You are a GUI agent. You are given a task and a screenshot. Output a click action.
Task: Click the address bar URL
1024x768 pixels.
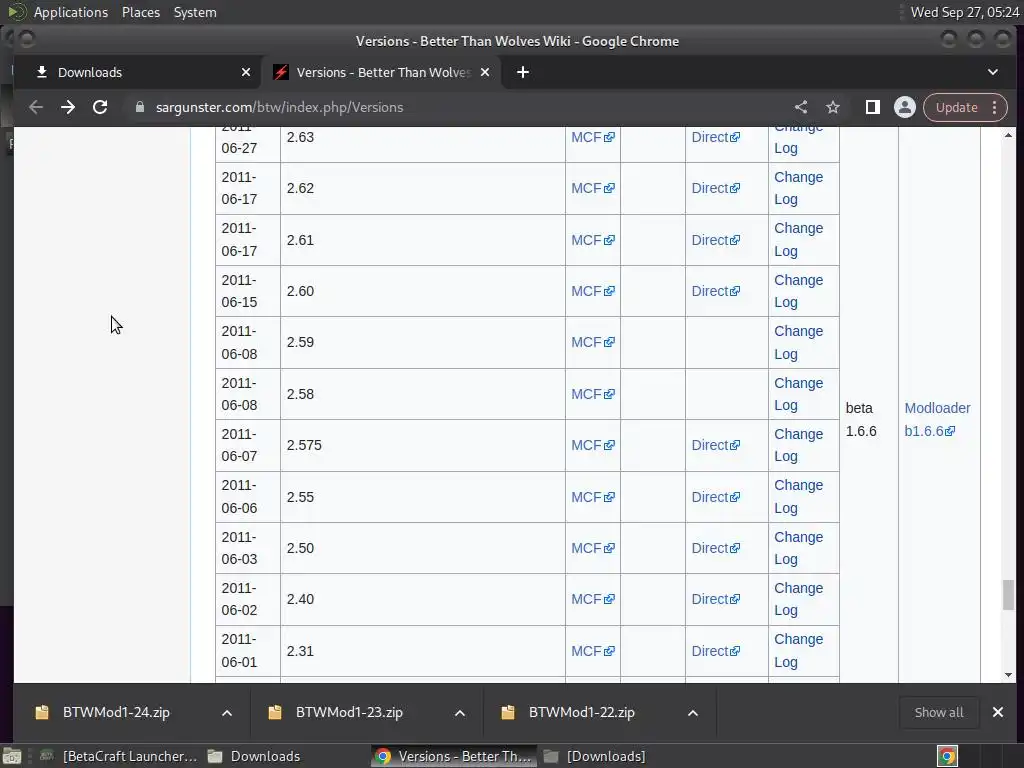tap(280, 107)
